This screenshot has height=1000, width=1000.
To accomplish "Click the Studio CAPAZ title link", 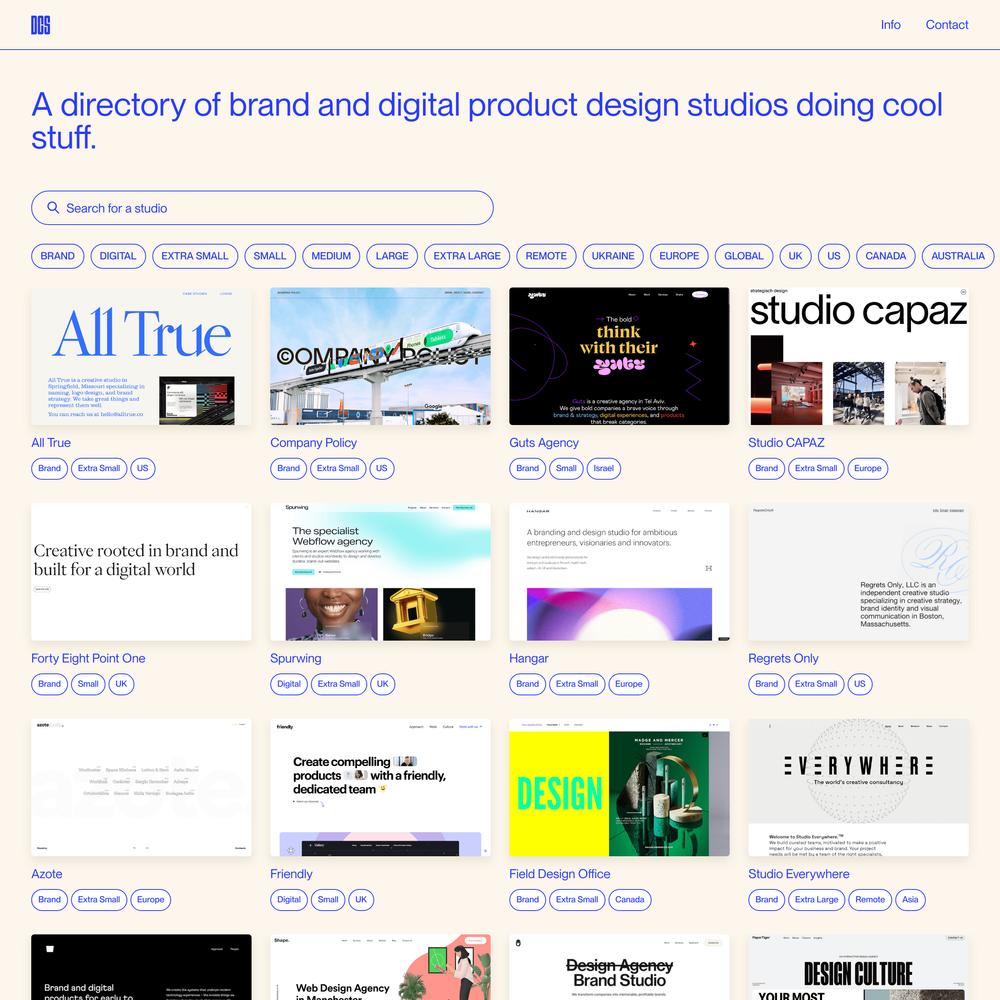I will pos(786,443).
